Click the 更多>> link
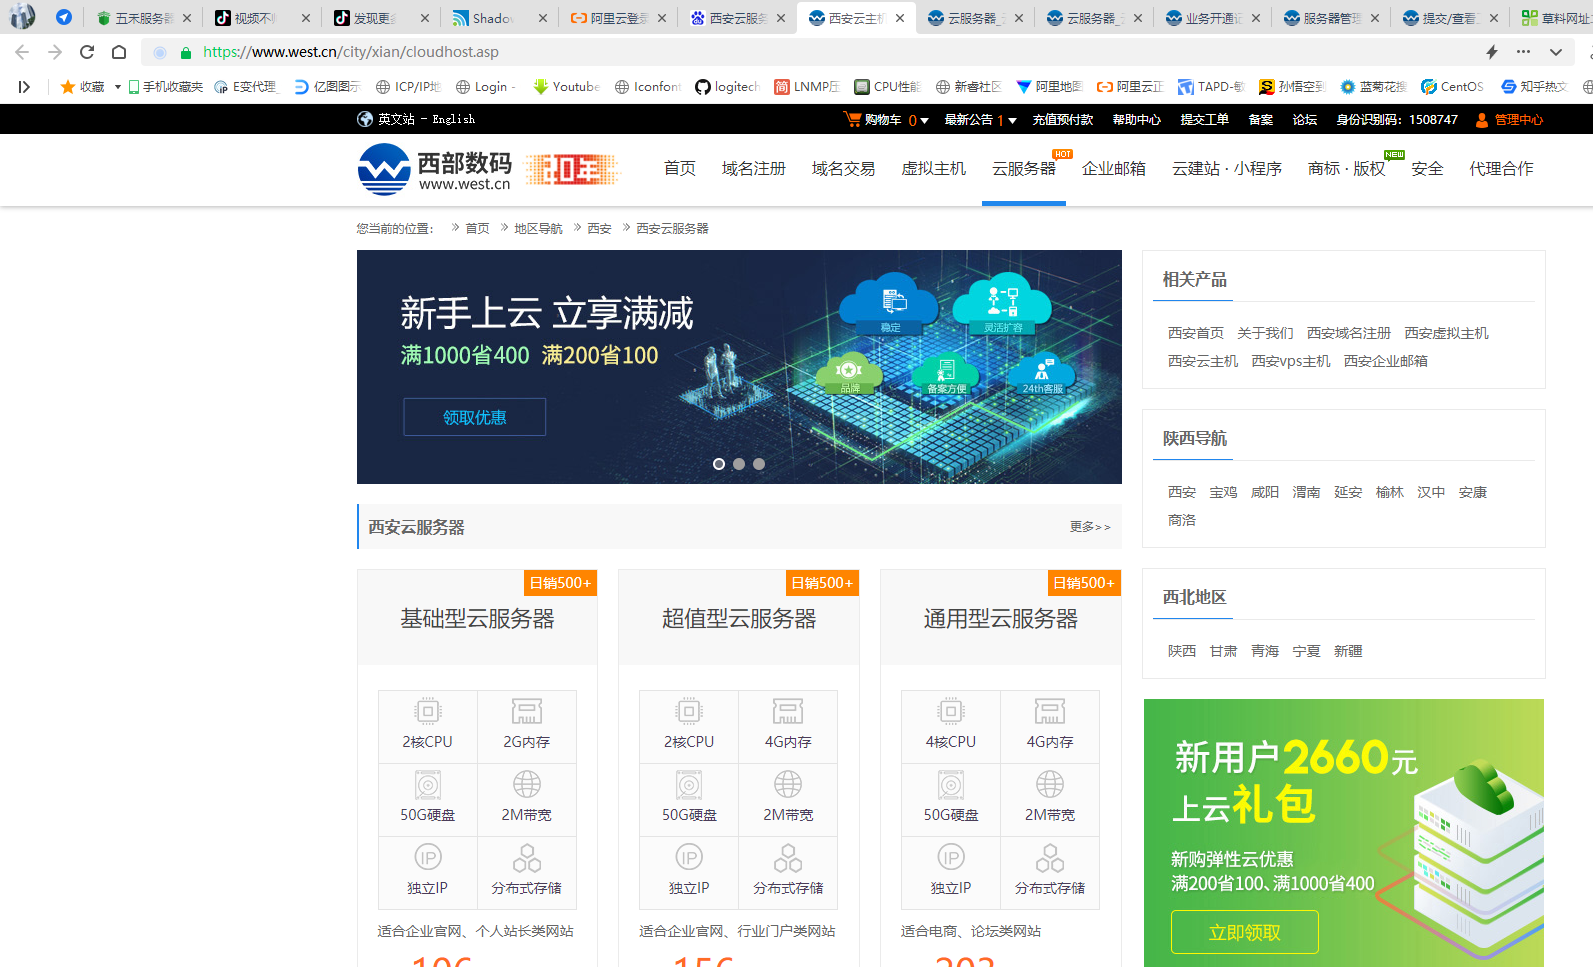 click(x=1089, y=527)
